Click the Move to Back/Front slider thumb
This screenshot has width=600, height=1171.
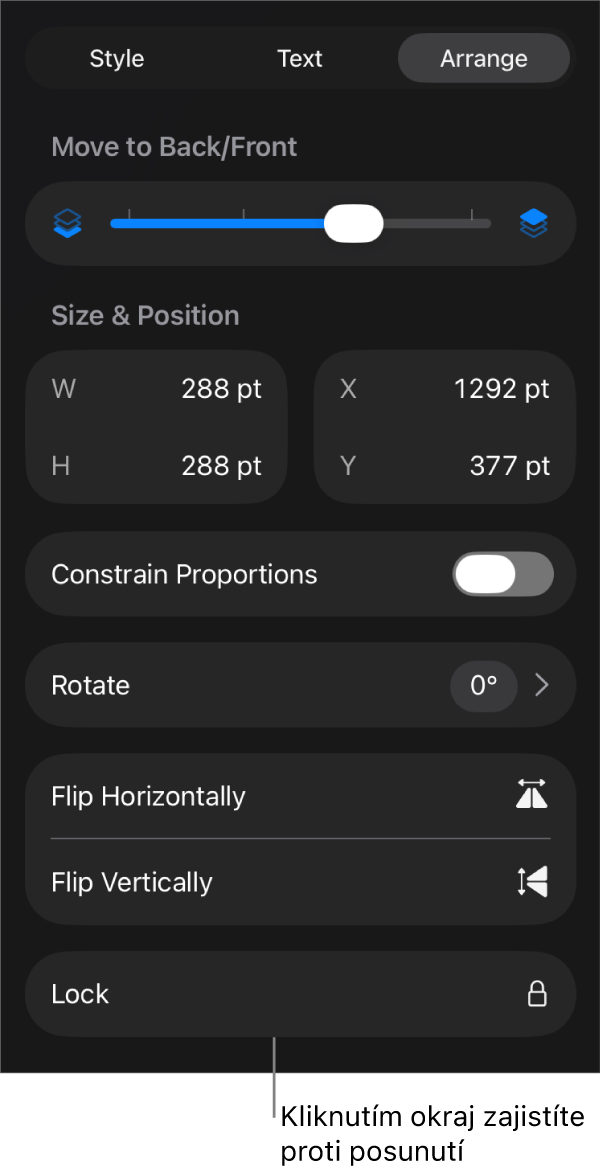354,223
